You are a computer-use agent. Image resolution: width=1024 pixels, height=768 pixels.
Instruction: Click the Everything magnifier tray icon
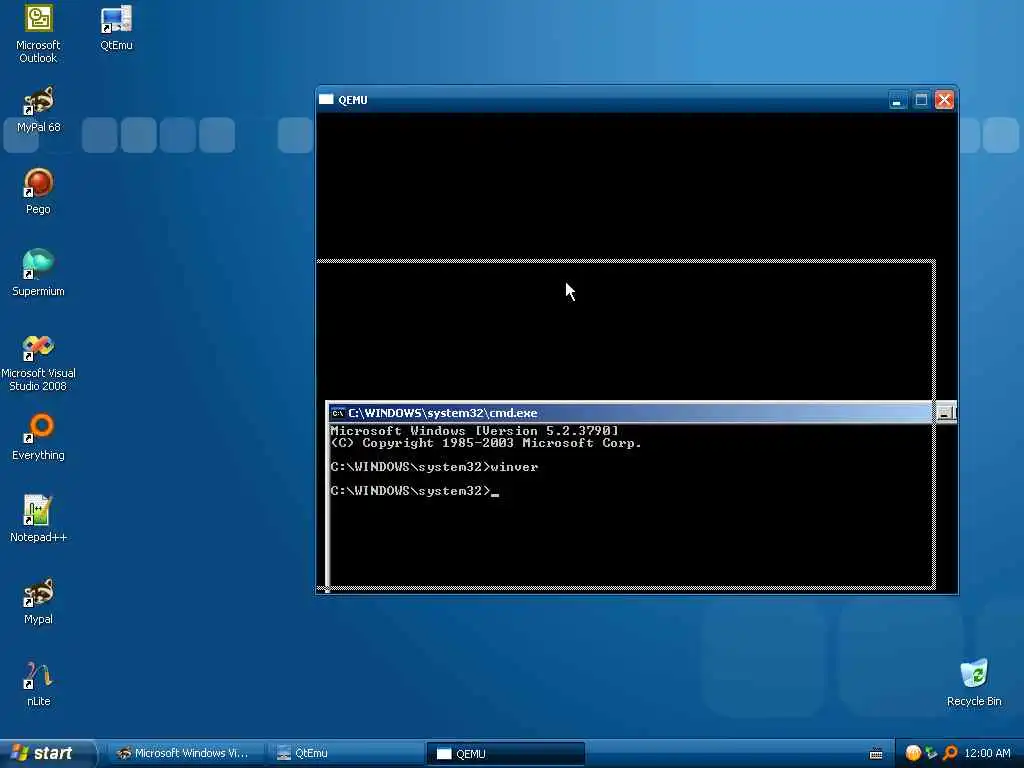950,753
